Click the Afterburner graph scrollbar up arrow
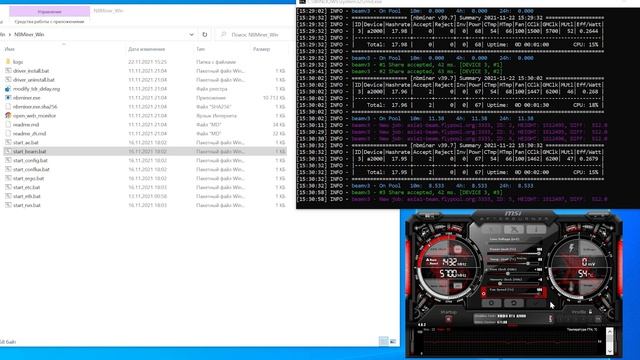 click(610, 331)
